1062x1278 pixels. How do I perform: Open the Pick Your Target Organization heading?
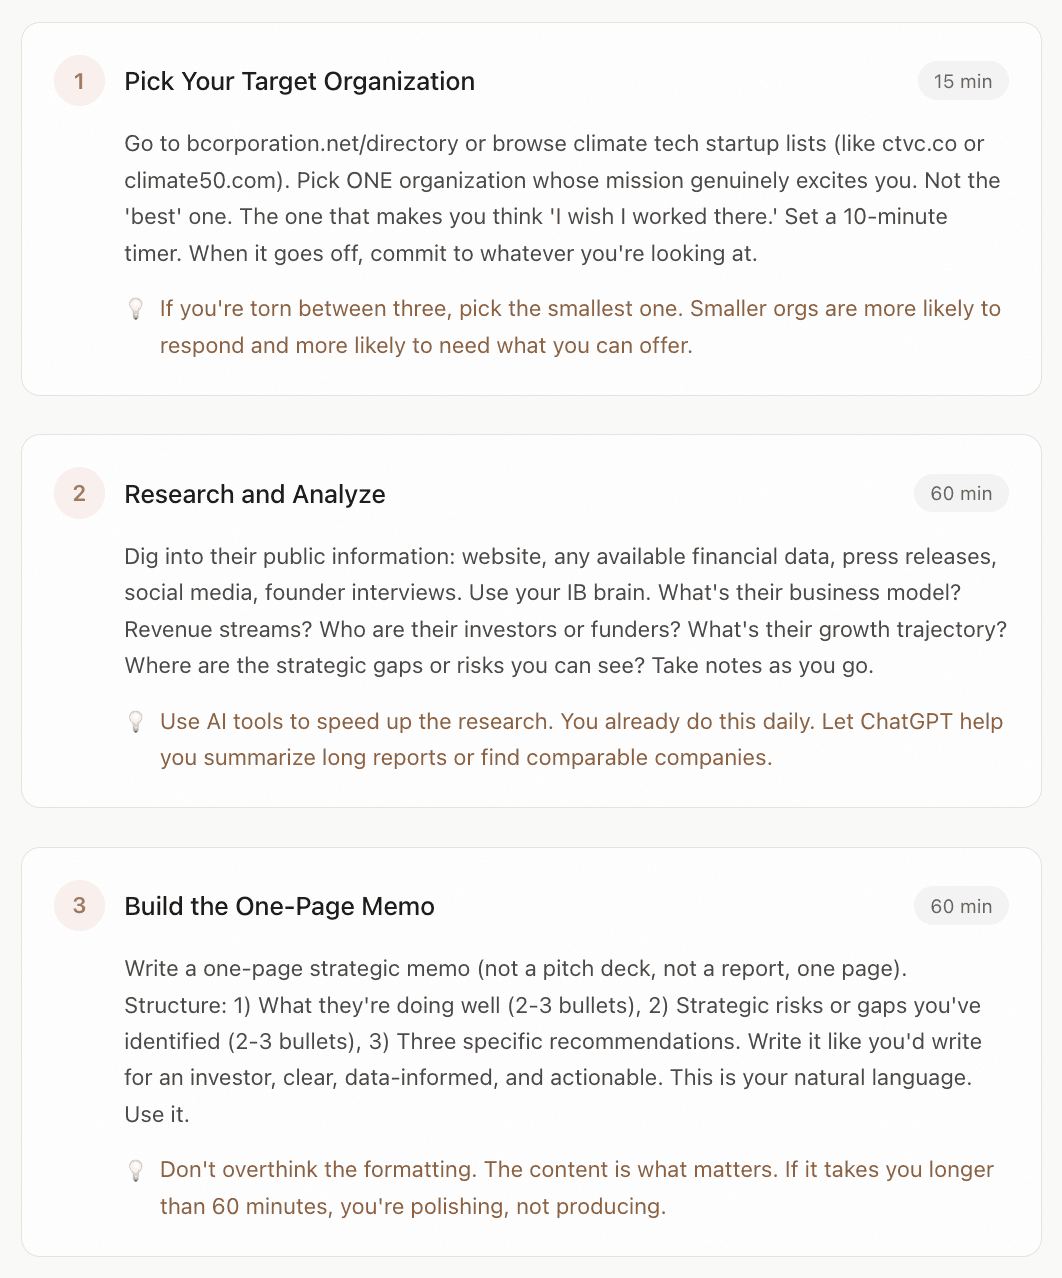pyautogui.click(x=299, y=81)
